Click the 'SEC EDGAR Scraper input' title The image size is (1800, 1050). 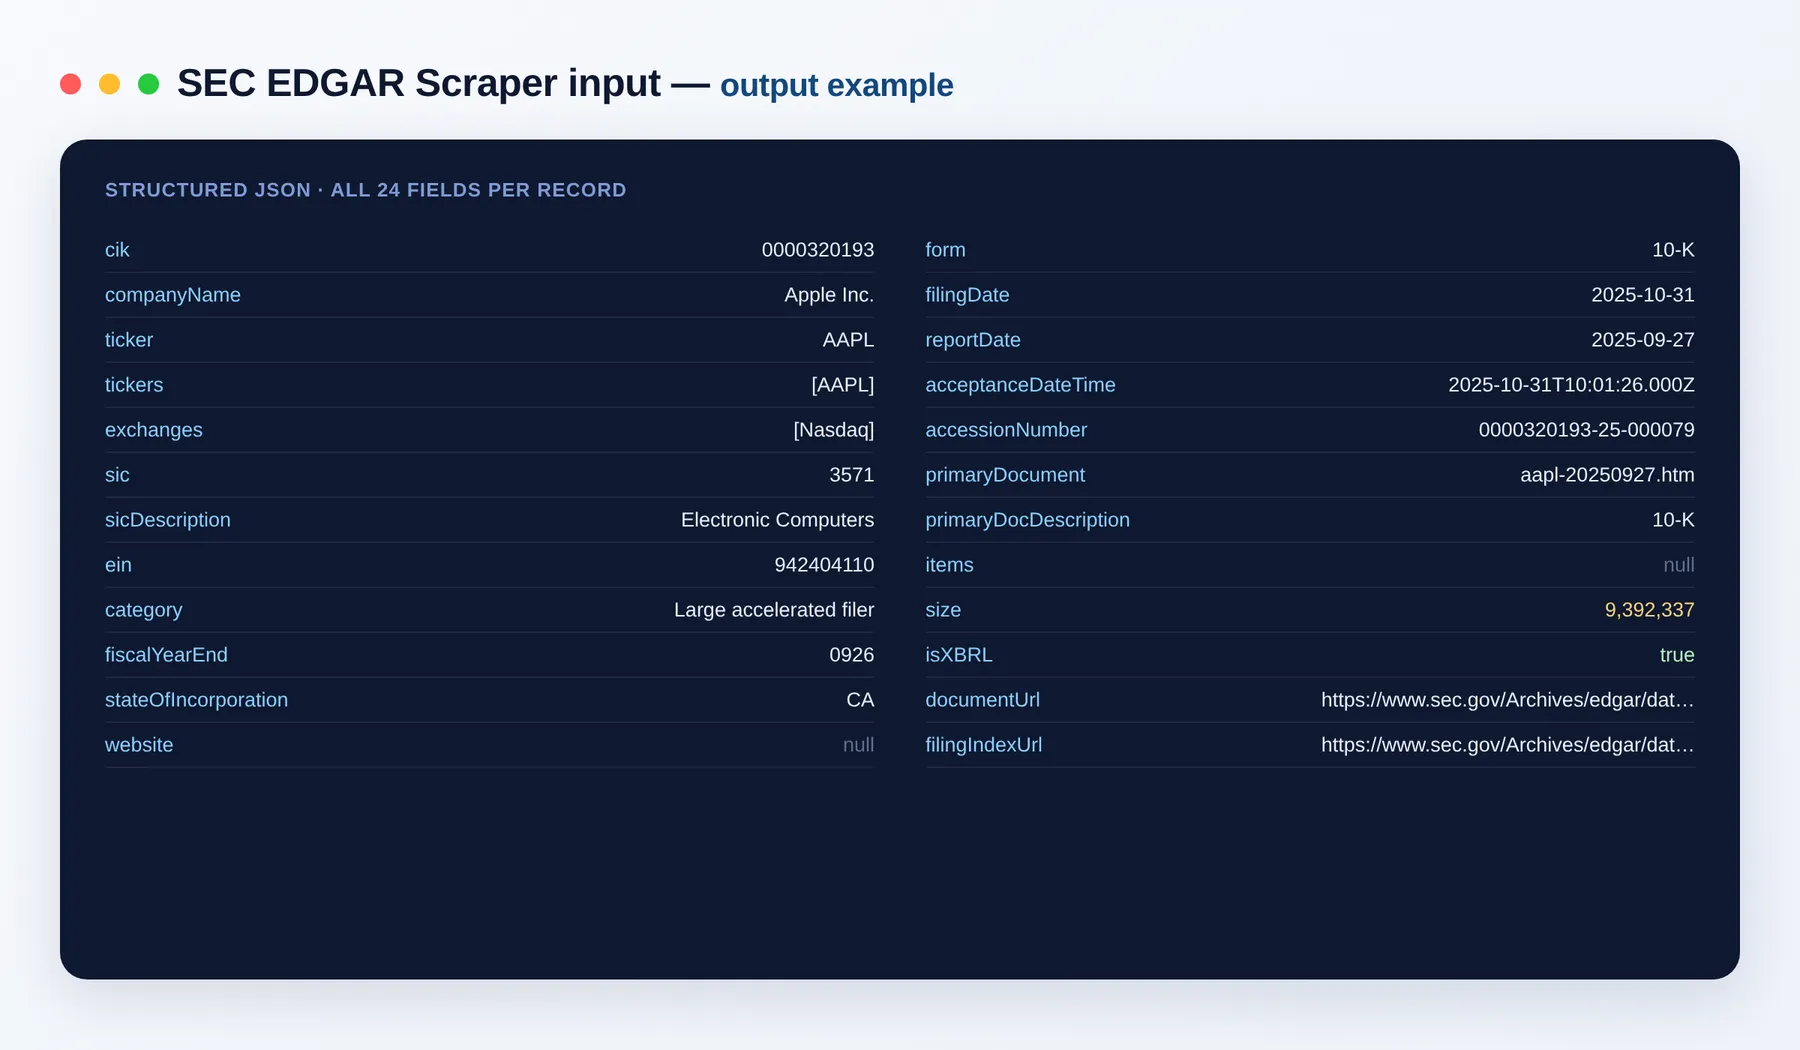pyautogui.click(x=419, y=84)
